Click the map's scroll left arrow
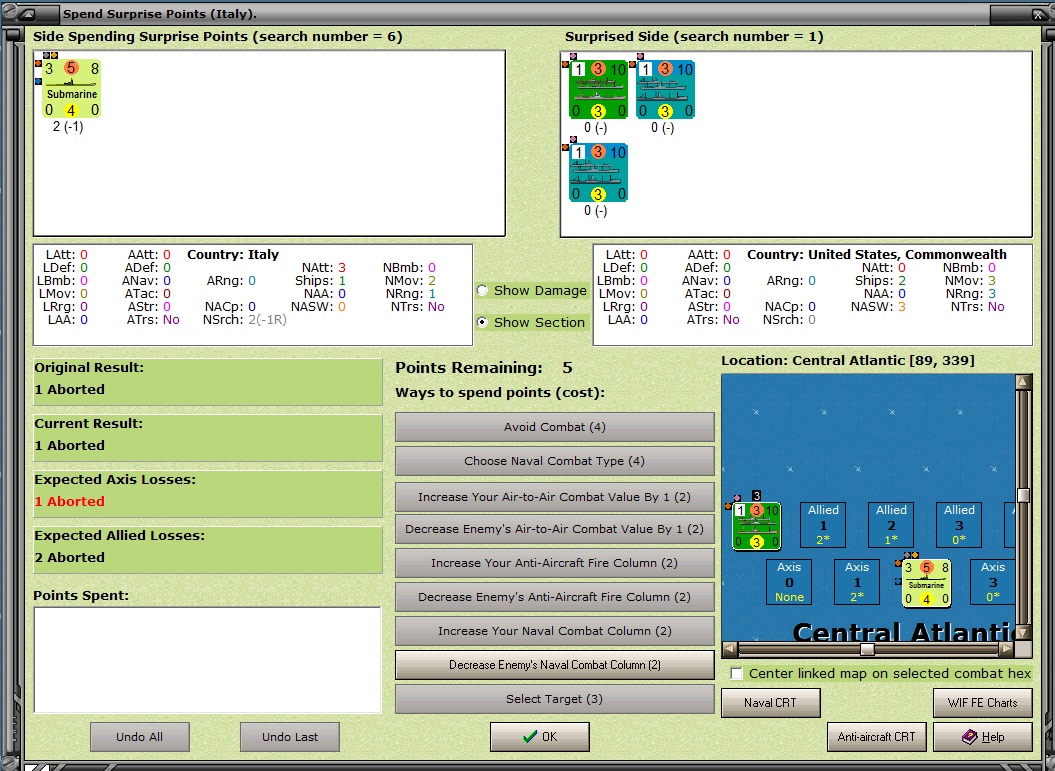 coord(729,649)
